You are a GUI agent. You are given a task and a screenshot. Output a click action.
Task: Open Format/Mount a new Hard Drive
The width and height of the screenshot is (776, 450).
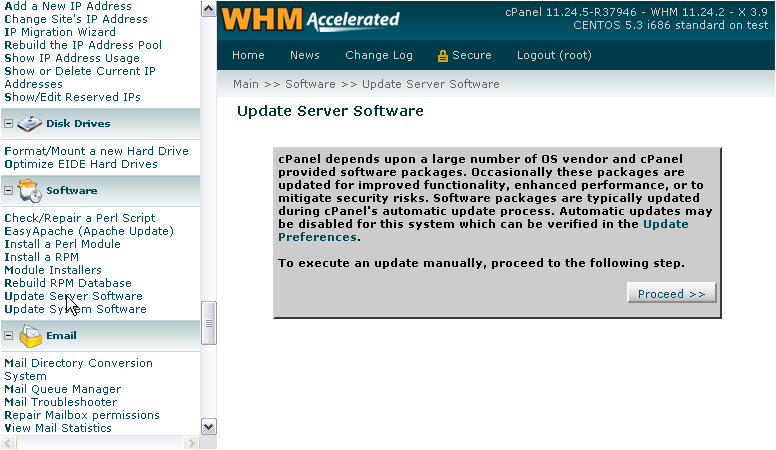coord(97,151)
